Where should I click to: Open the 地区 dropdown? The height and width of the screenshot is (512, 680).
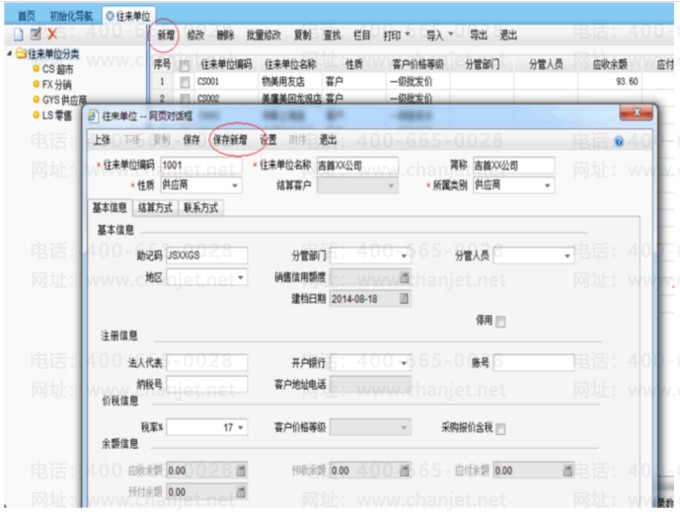240,277
